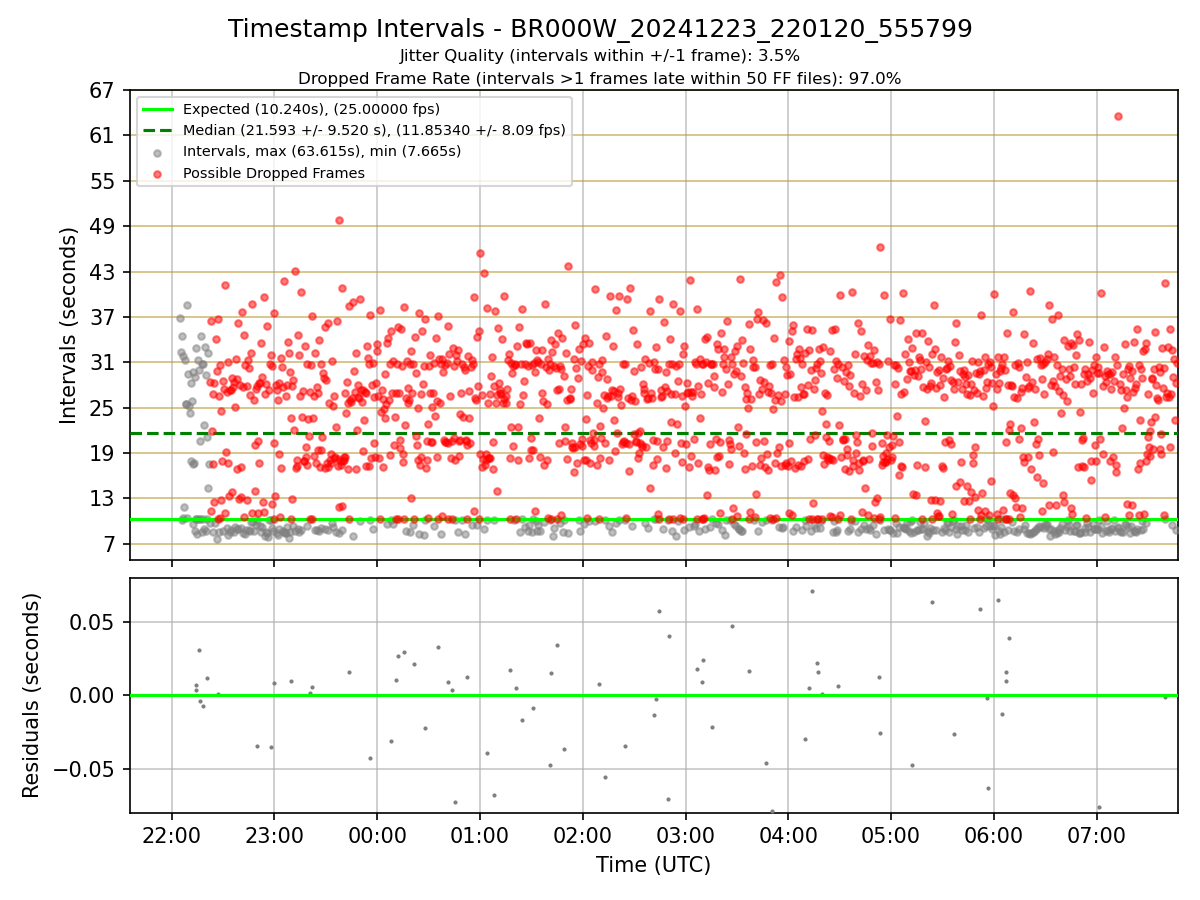The width and height of the screenshot is (1200, 900).
Task: Click the red outlier point near 49 seconds before 00:00
Action: tap(339, 220)
